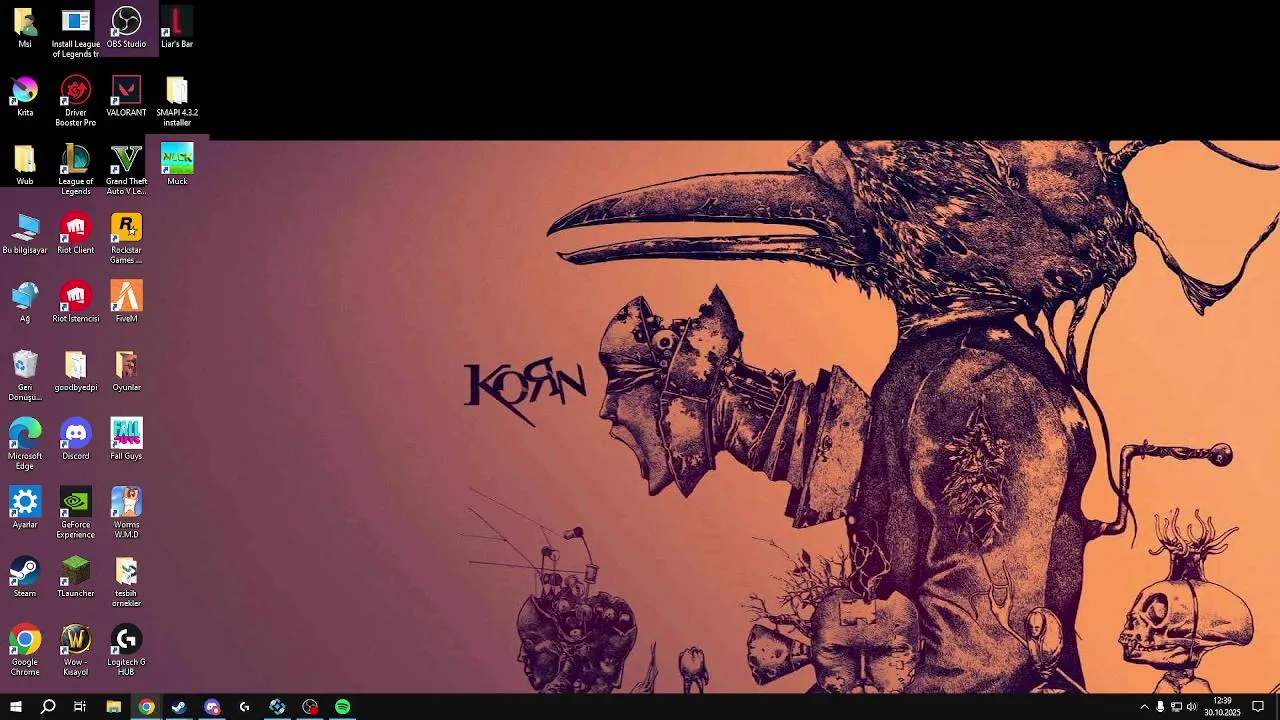Open the Windows Start menu
This screenshot has width=1280, height=720.
[16, 707]
